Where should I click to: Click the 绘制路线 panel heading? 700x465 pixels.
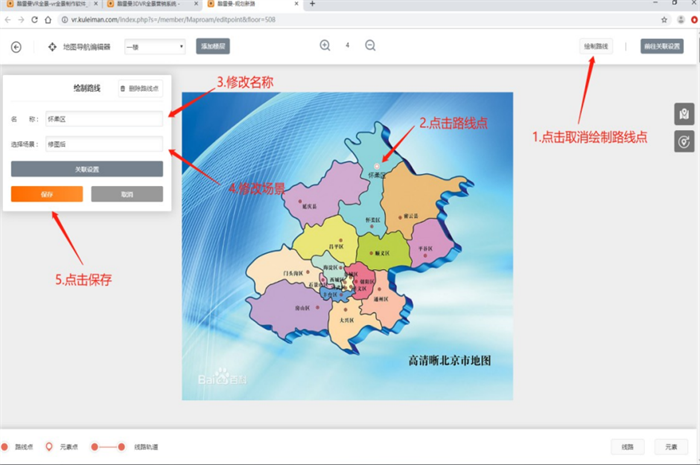[x=87, y=88]
